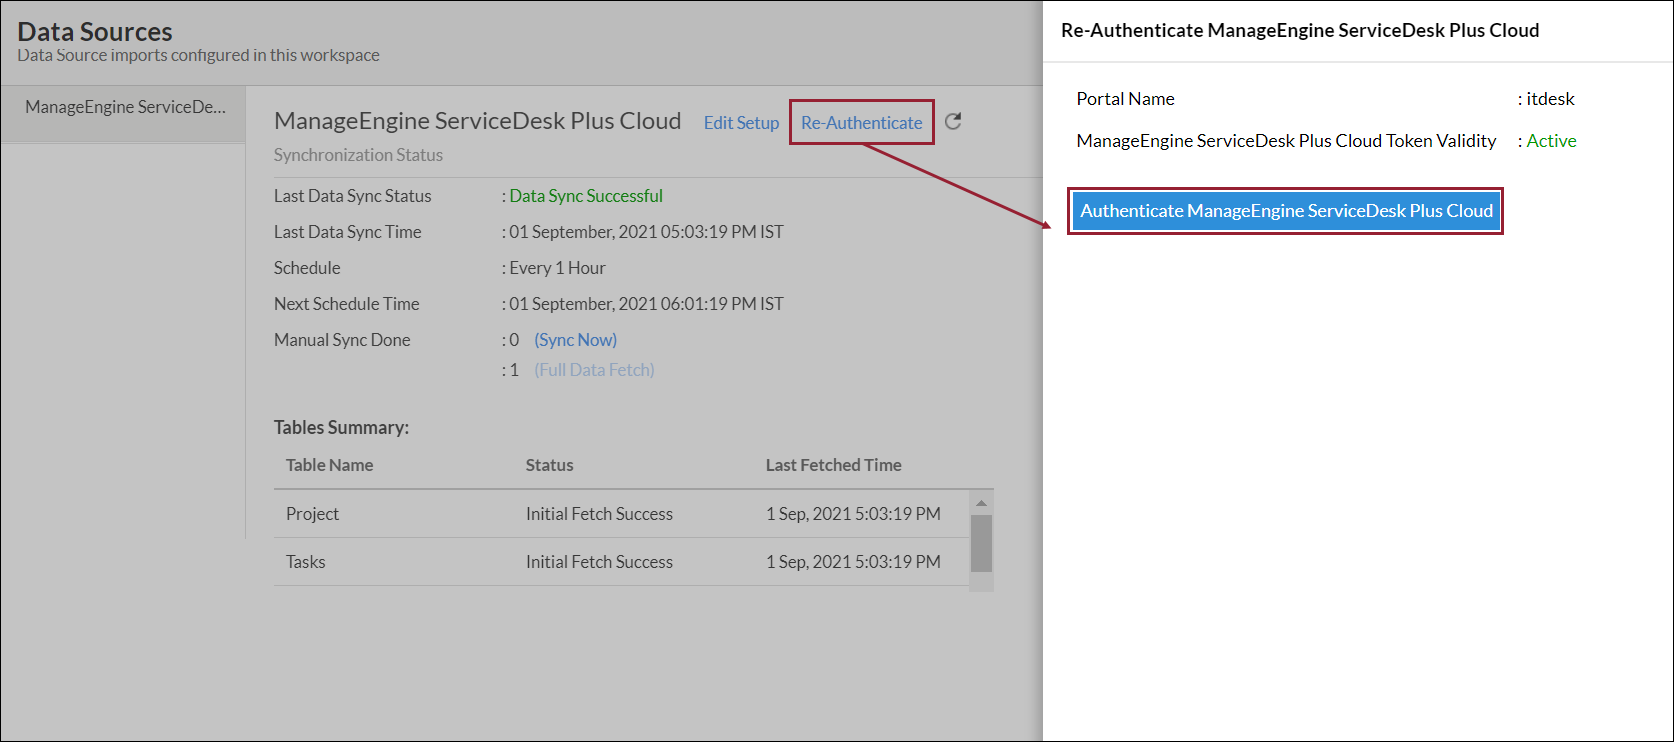Viewport: 1674px width, 742px height.
Task: Click the Sync Now link
Action: pos(575,340)
